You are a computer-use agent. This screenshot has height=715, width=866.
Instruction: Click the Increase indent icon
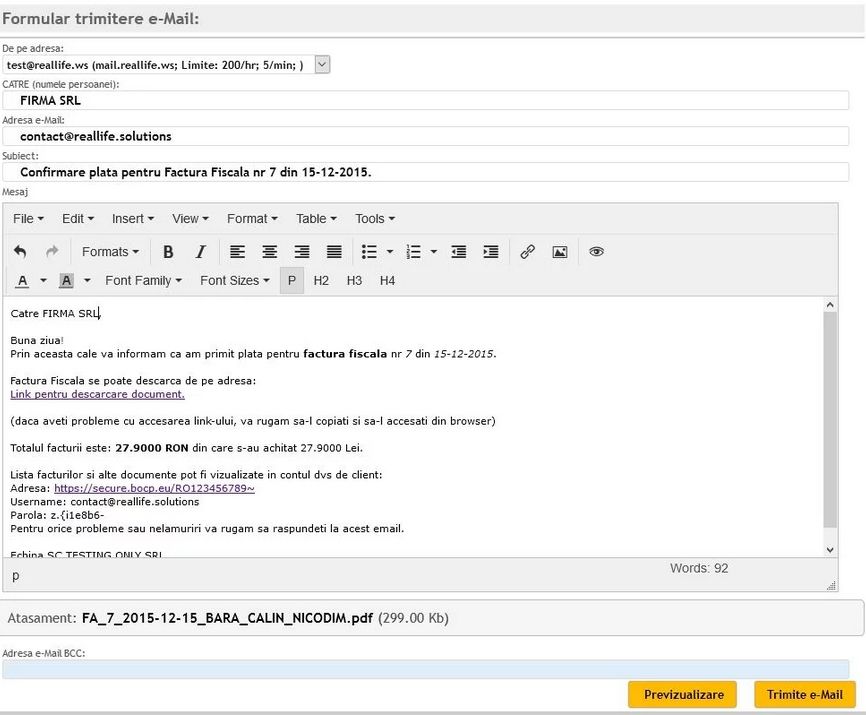(490, 252)
